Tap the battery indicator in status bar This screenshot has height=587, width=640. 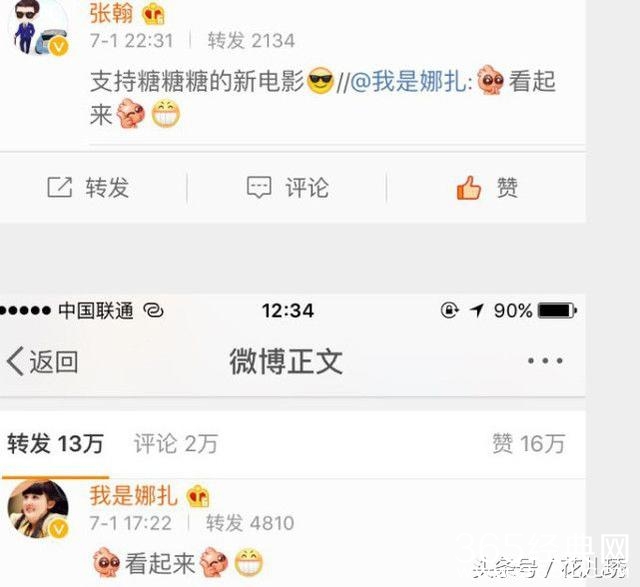point(557,311)
